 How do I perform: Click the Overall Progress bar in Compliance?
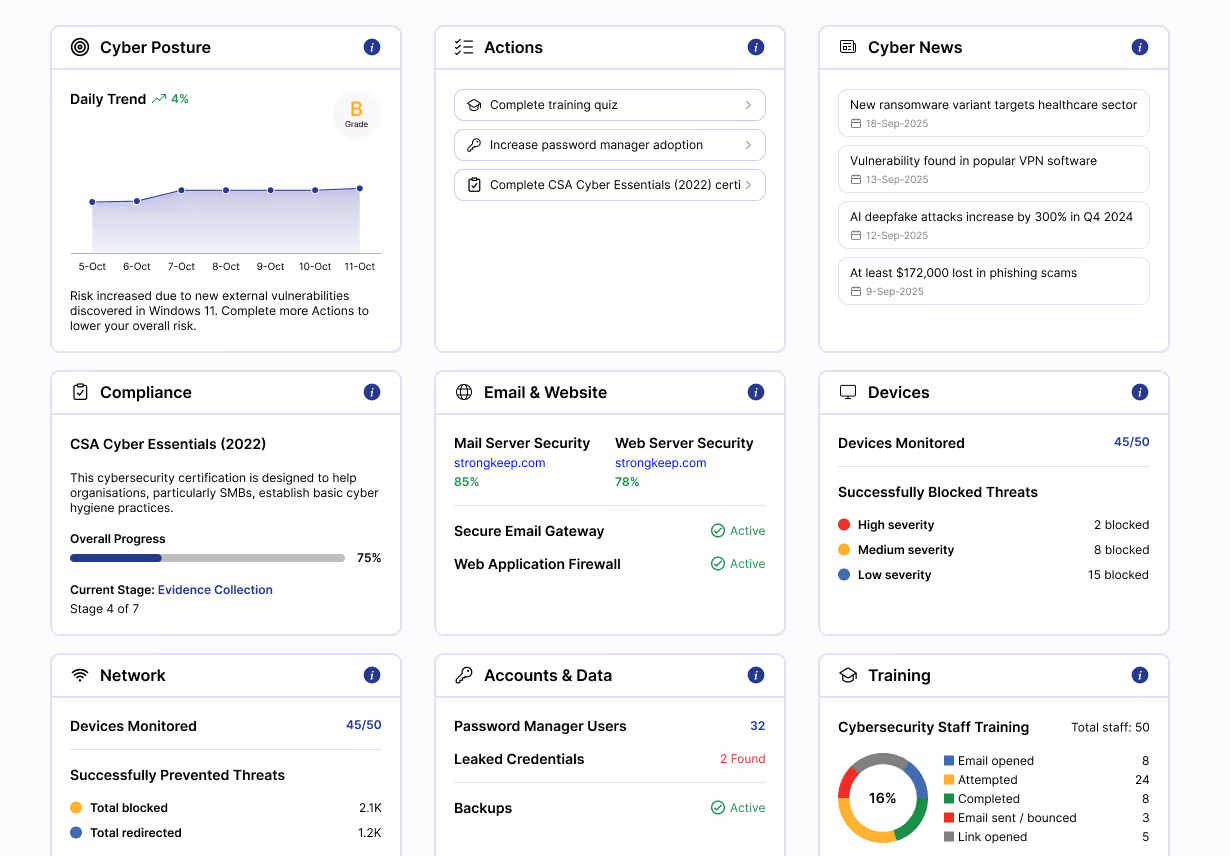[207, 558]
